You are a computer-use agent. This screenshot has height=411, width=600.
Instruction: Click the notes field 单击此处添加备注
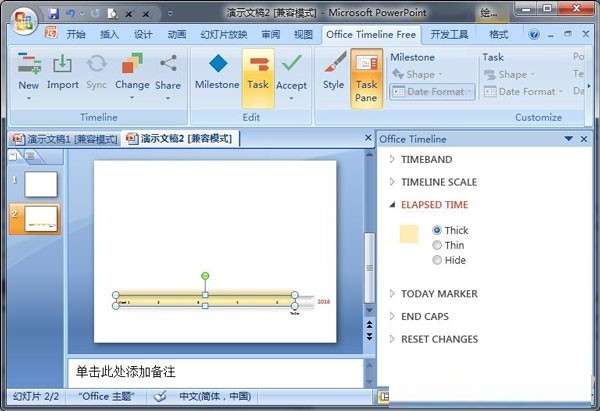click(x=215, y=372)
